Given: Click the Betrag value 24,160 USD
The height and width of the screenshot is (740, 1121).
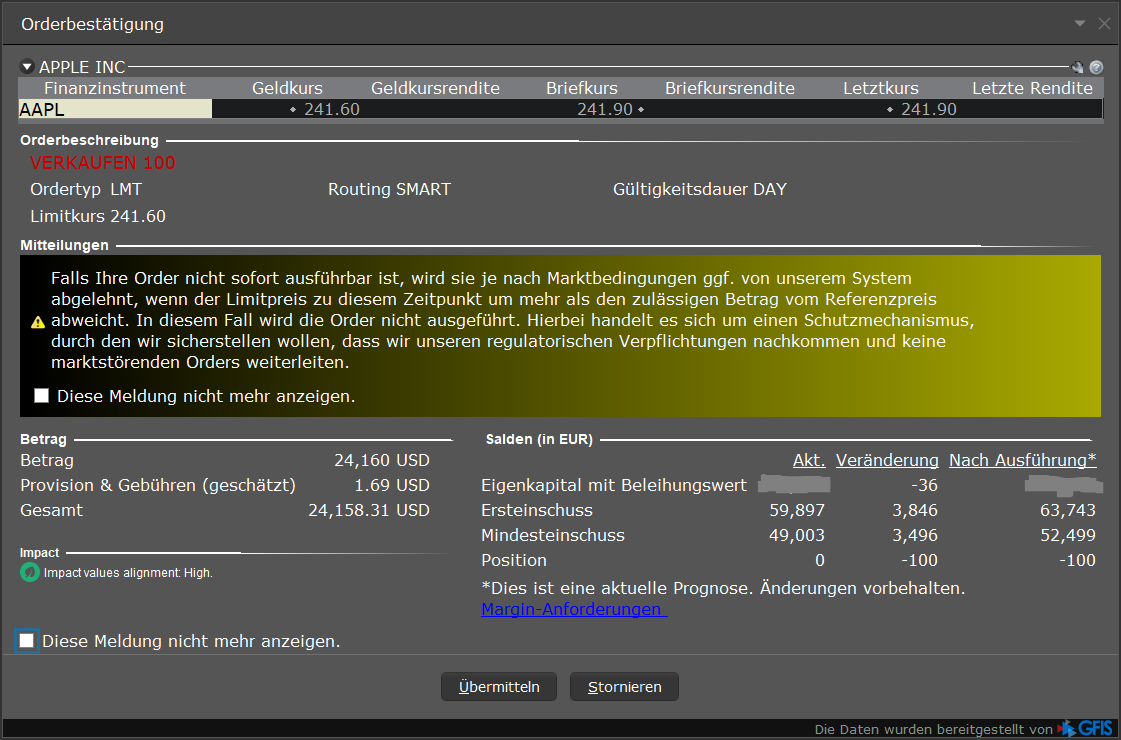Looking at the screenshot, I should coord(382,460).
